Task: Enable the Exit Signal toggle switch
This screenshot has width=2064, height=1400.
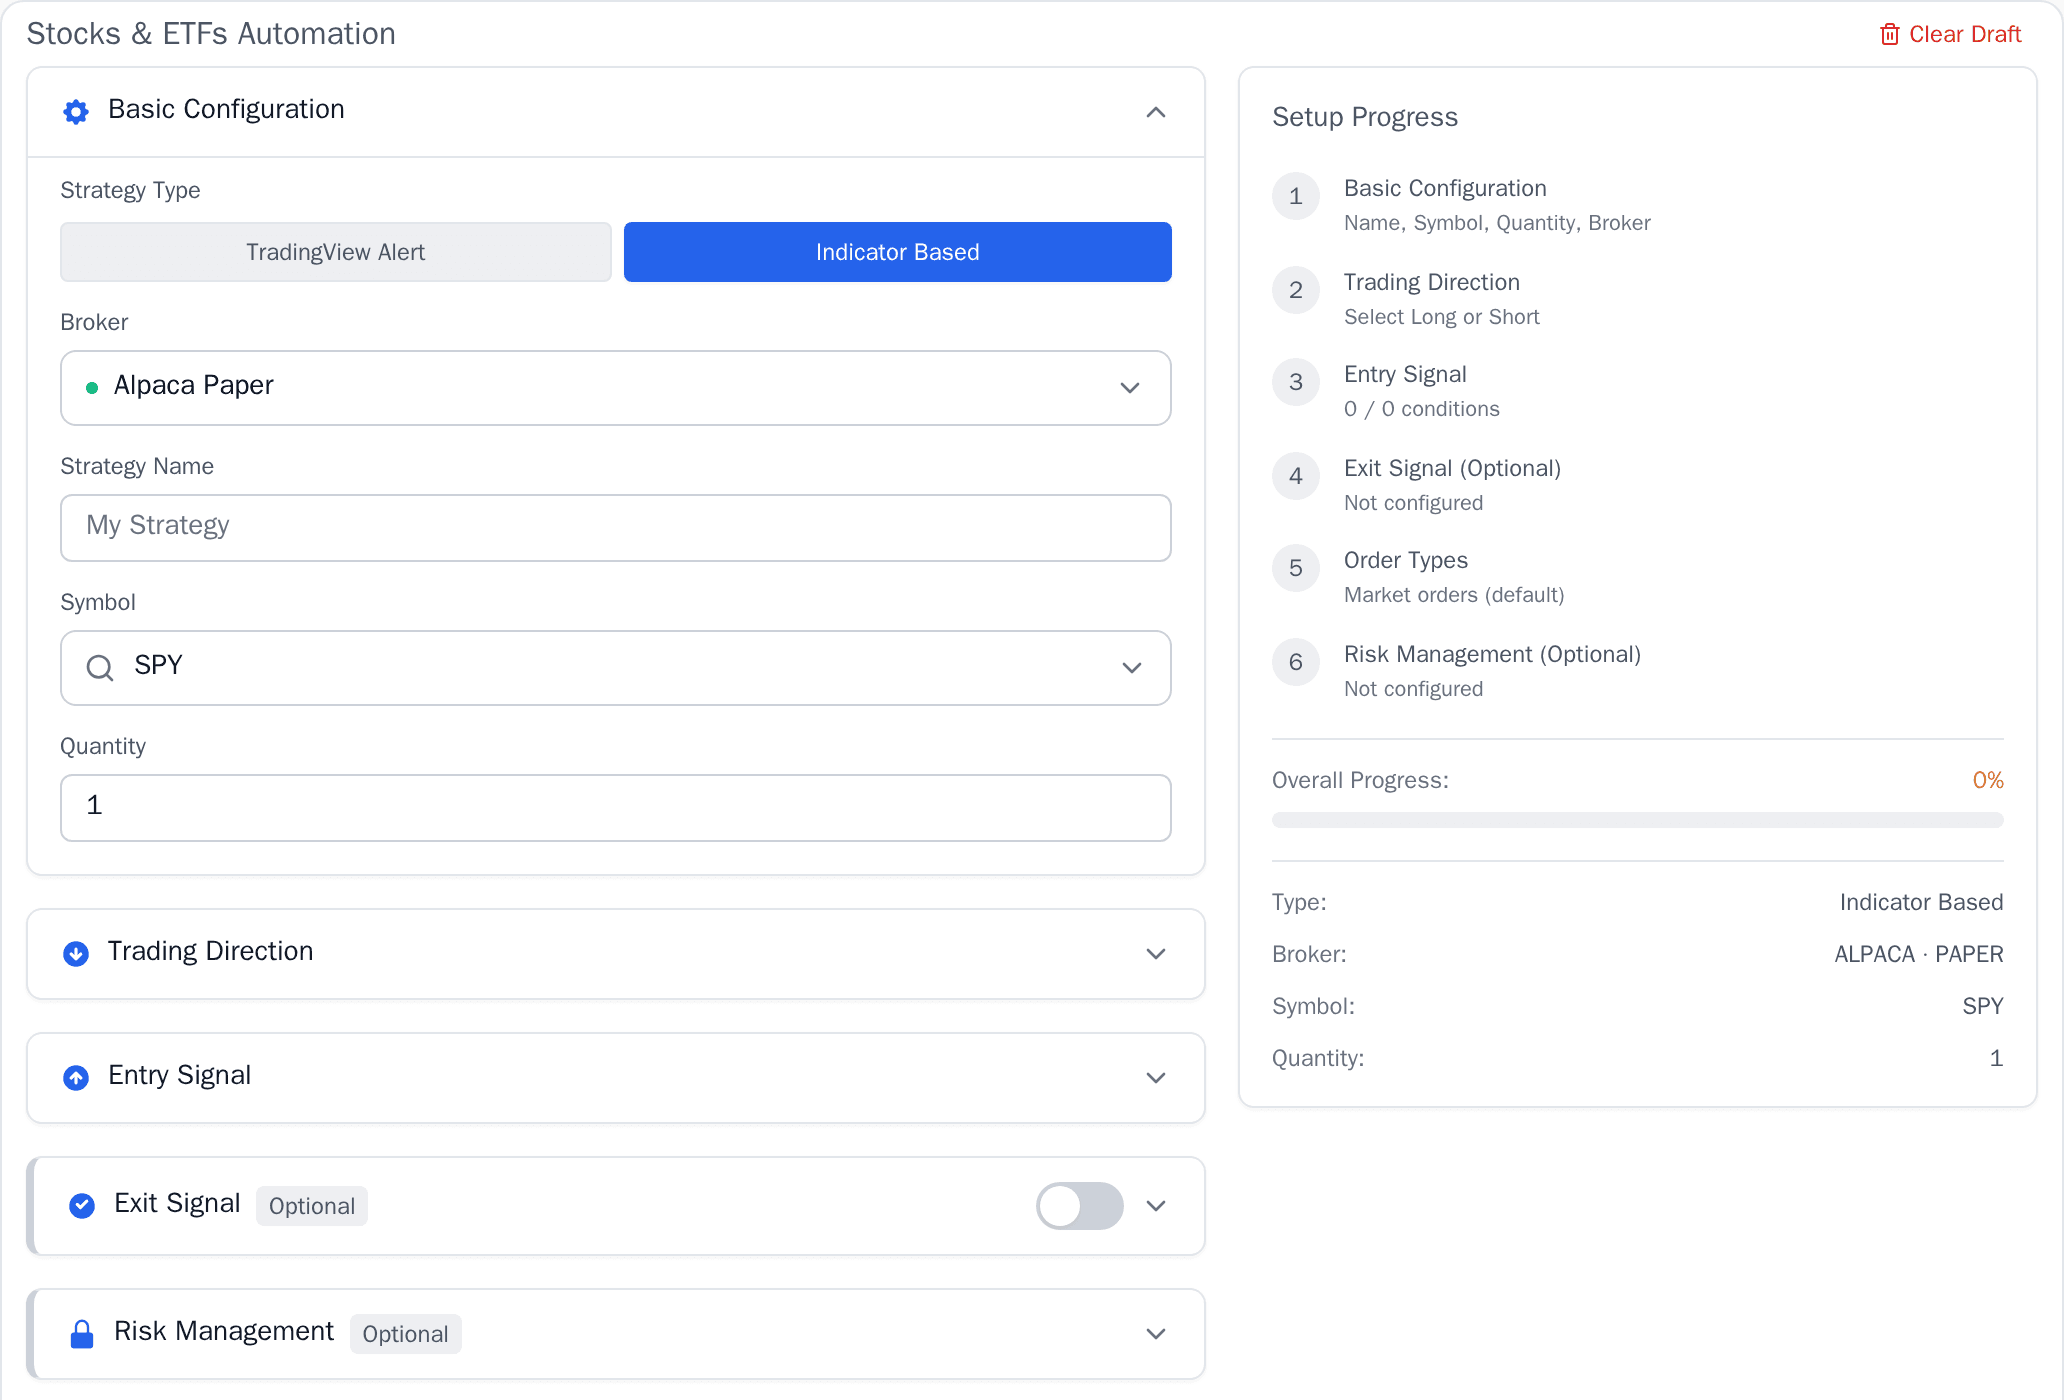Action: coord(1080,1206)
